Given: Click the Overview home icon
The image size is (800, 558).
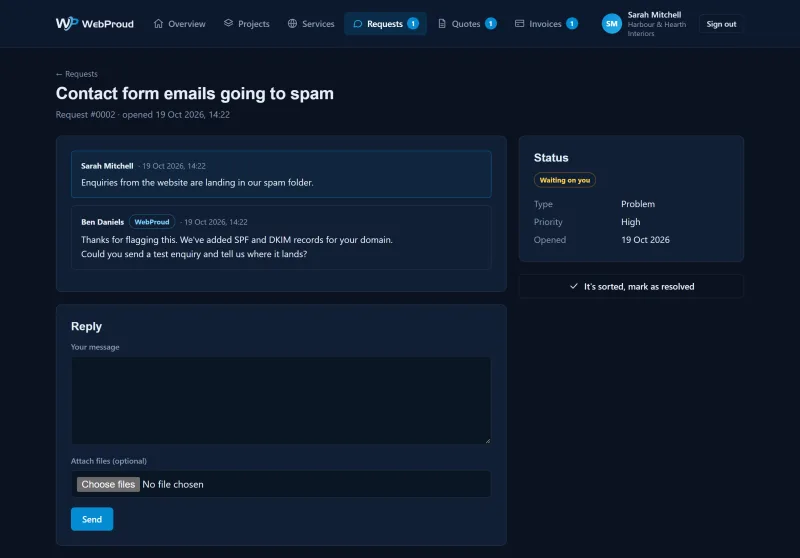Looking at the screenshot, I should point(158,23).
